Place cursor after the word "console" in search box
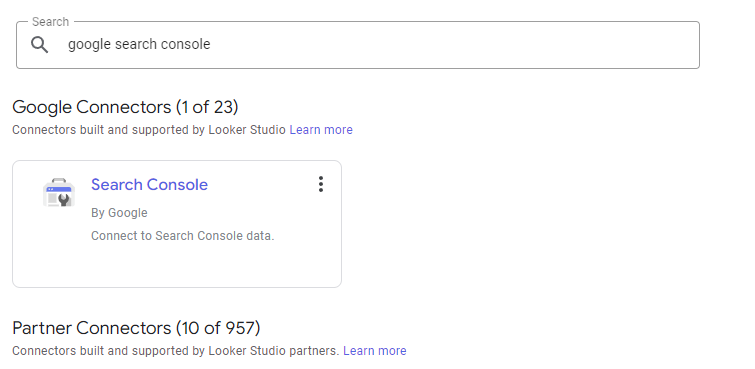Image resolution: width=755 pixels, height=369 pixels. 211,44
